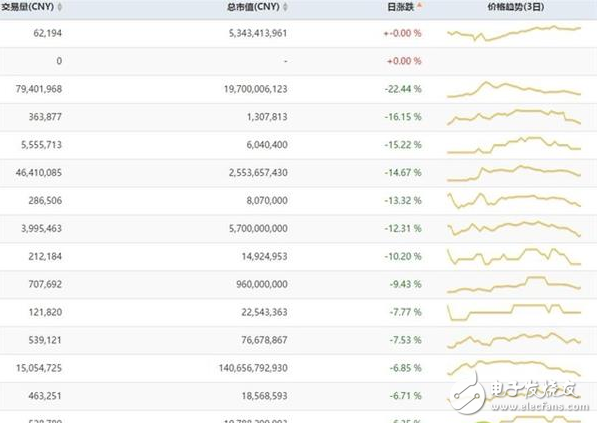Image resolution: width=597 pixels, height=423 pixels.
Task: Select the -10.20 % change value
Action: [403, 257]
